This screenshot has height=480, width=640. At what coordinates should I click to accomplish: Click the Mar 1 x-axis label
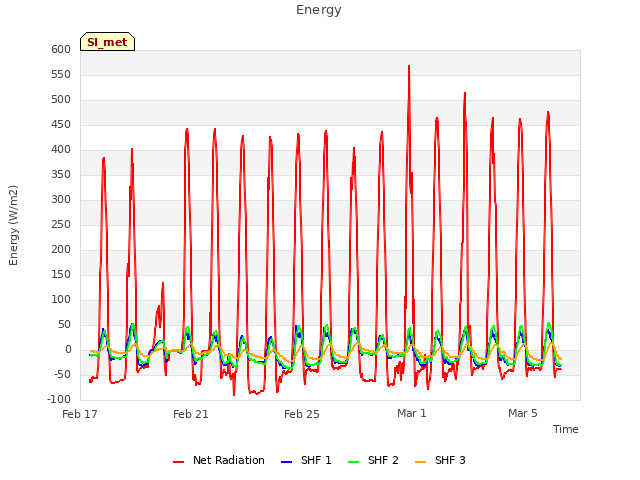[x=412, y=413]
